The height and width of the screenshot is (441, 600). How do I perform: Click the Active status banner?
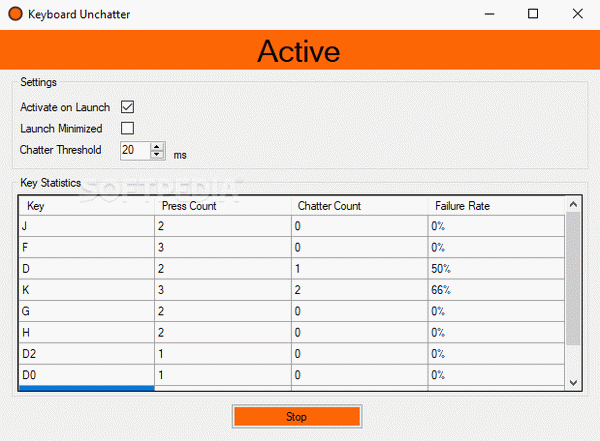pyautogui.click(x=300, y=50)
